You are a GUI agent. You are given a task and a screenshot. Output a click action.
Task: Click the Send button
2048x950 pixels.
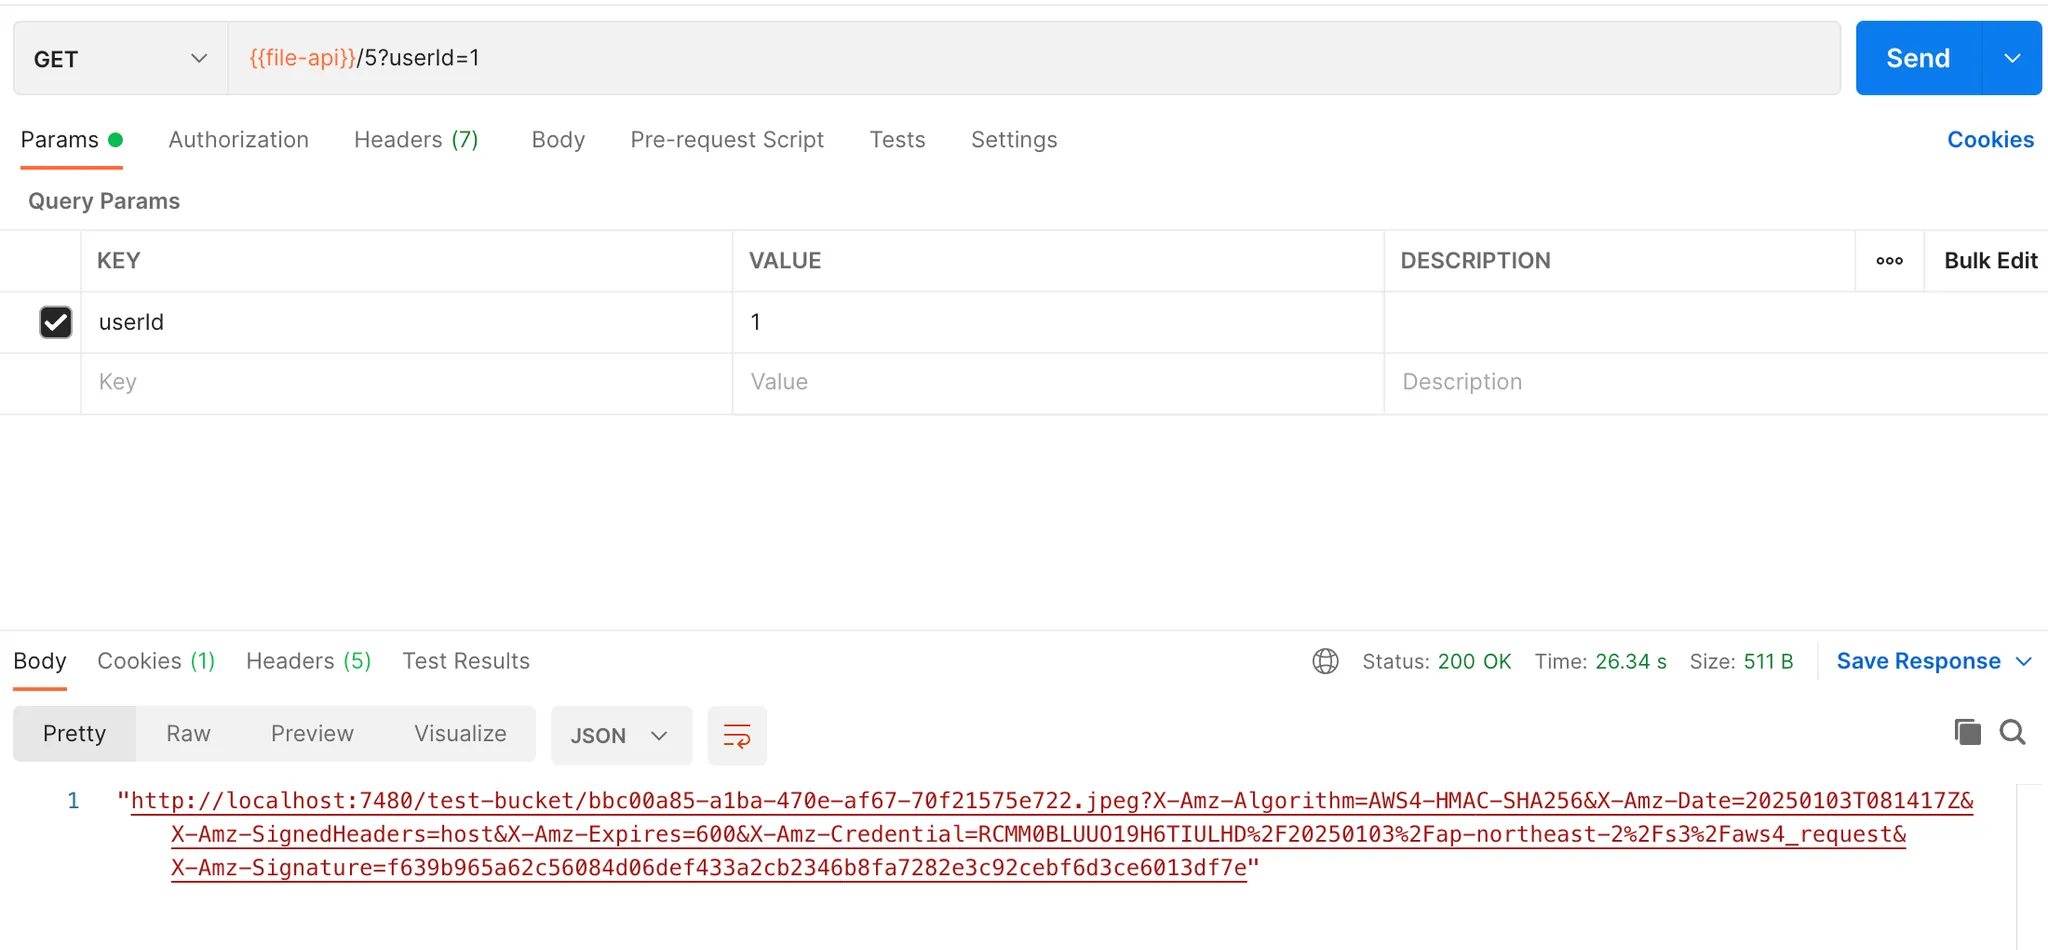point(1918,58)
